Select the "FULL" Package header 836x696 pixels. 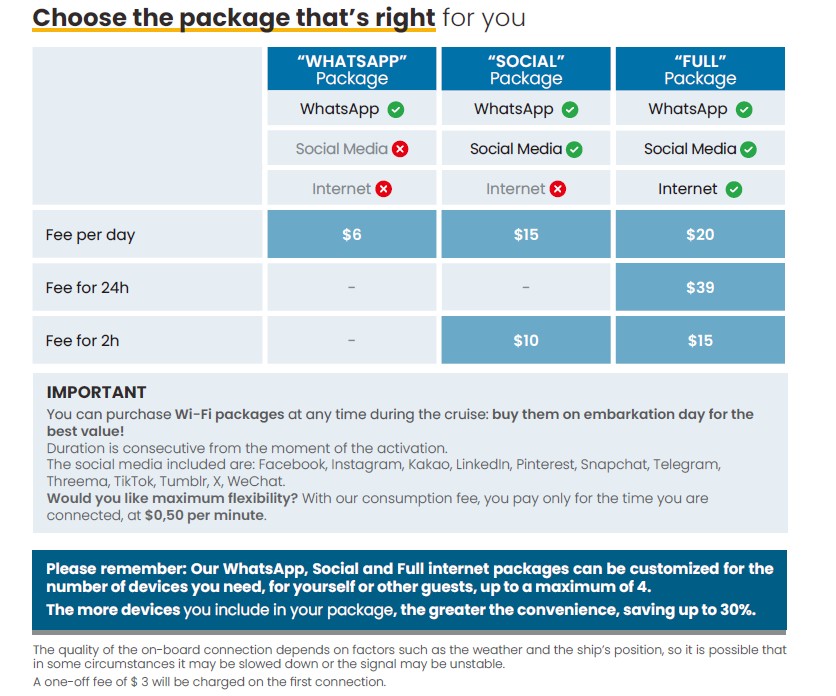pyautogui.click(x=700, y=69)
